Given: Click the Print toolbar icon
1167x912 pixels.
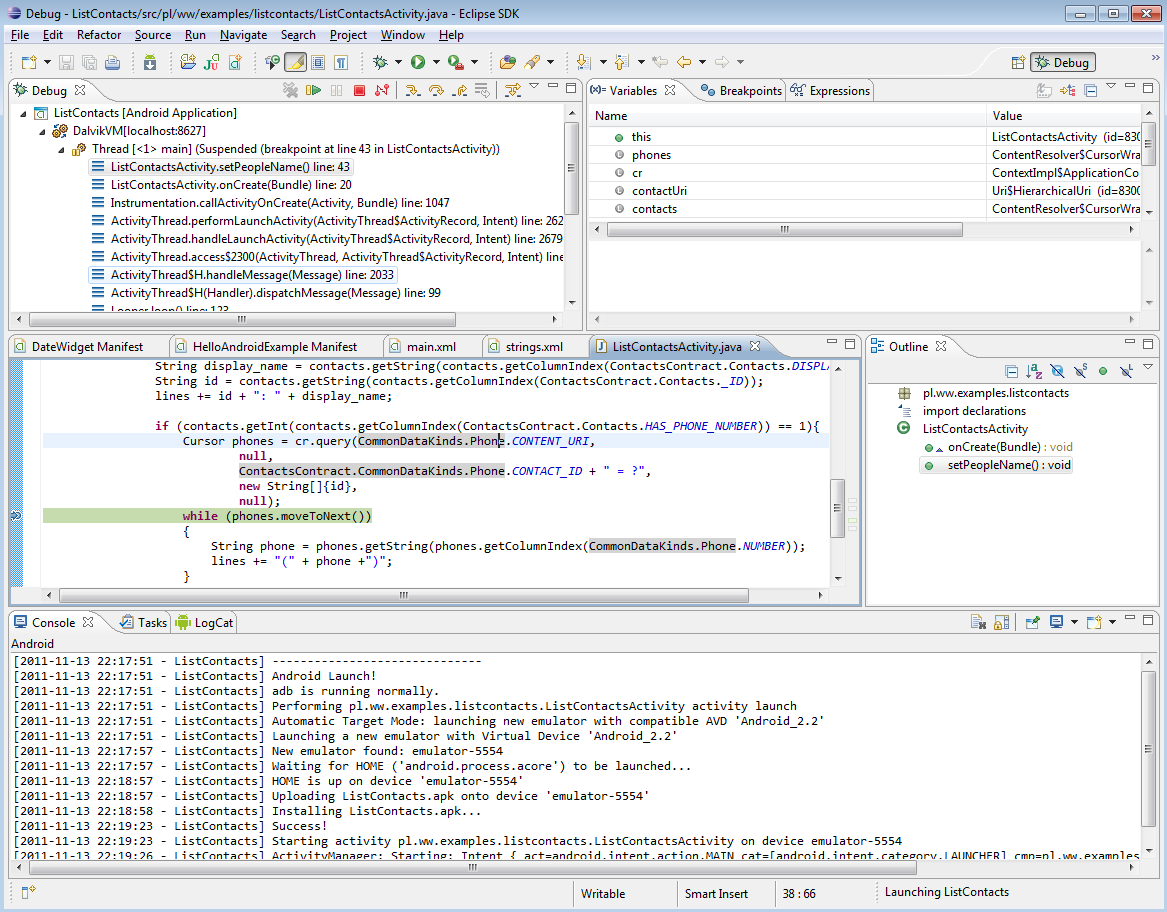Looking at the screenshot, I should point(112,63).
